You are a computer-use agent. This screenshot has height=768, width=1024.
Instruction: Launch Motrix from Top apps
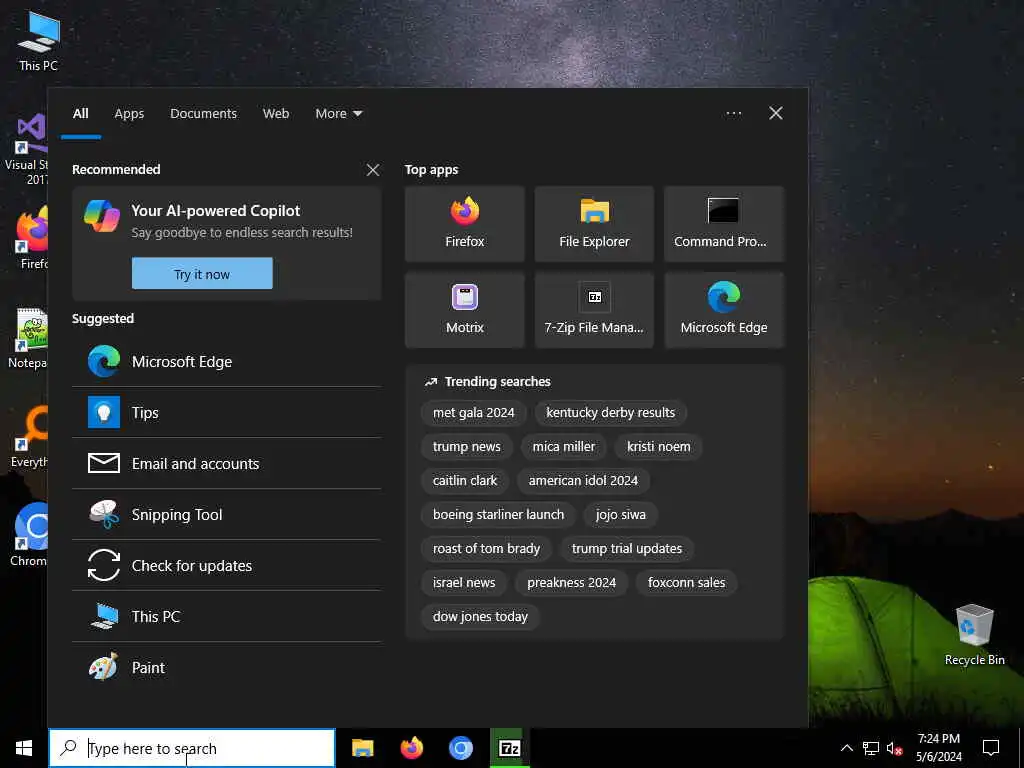coord(464,310)
